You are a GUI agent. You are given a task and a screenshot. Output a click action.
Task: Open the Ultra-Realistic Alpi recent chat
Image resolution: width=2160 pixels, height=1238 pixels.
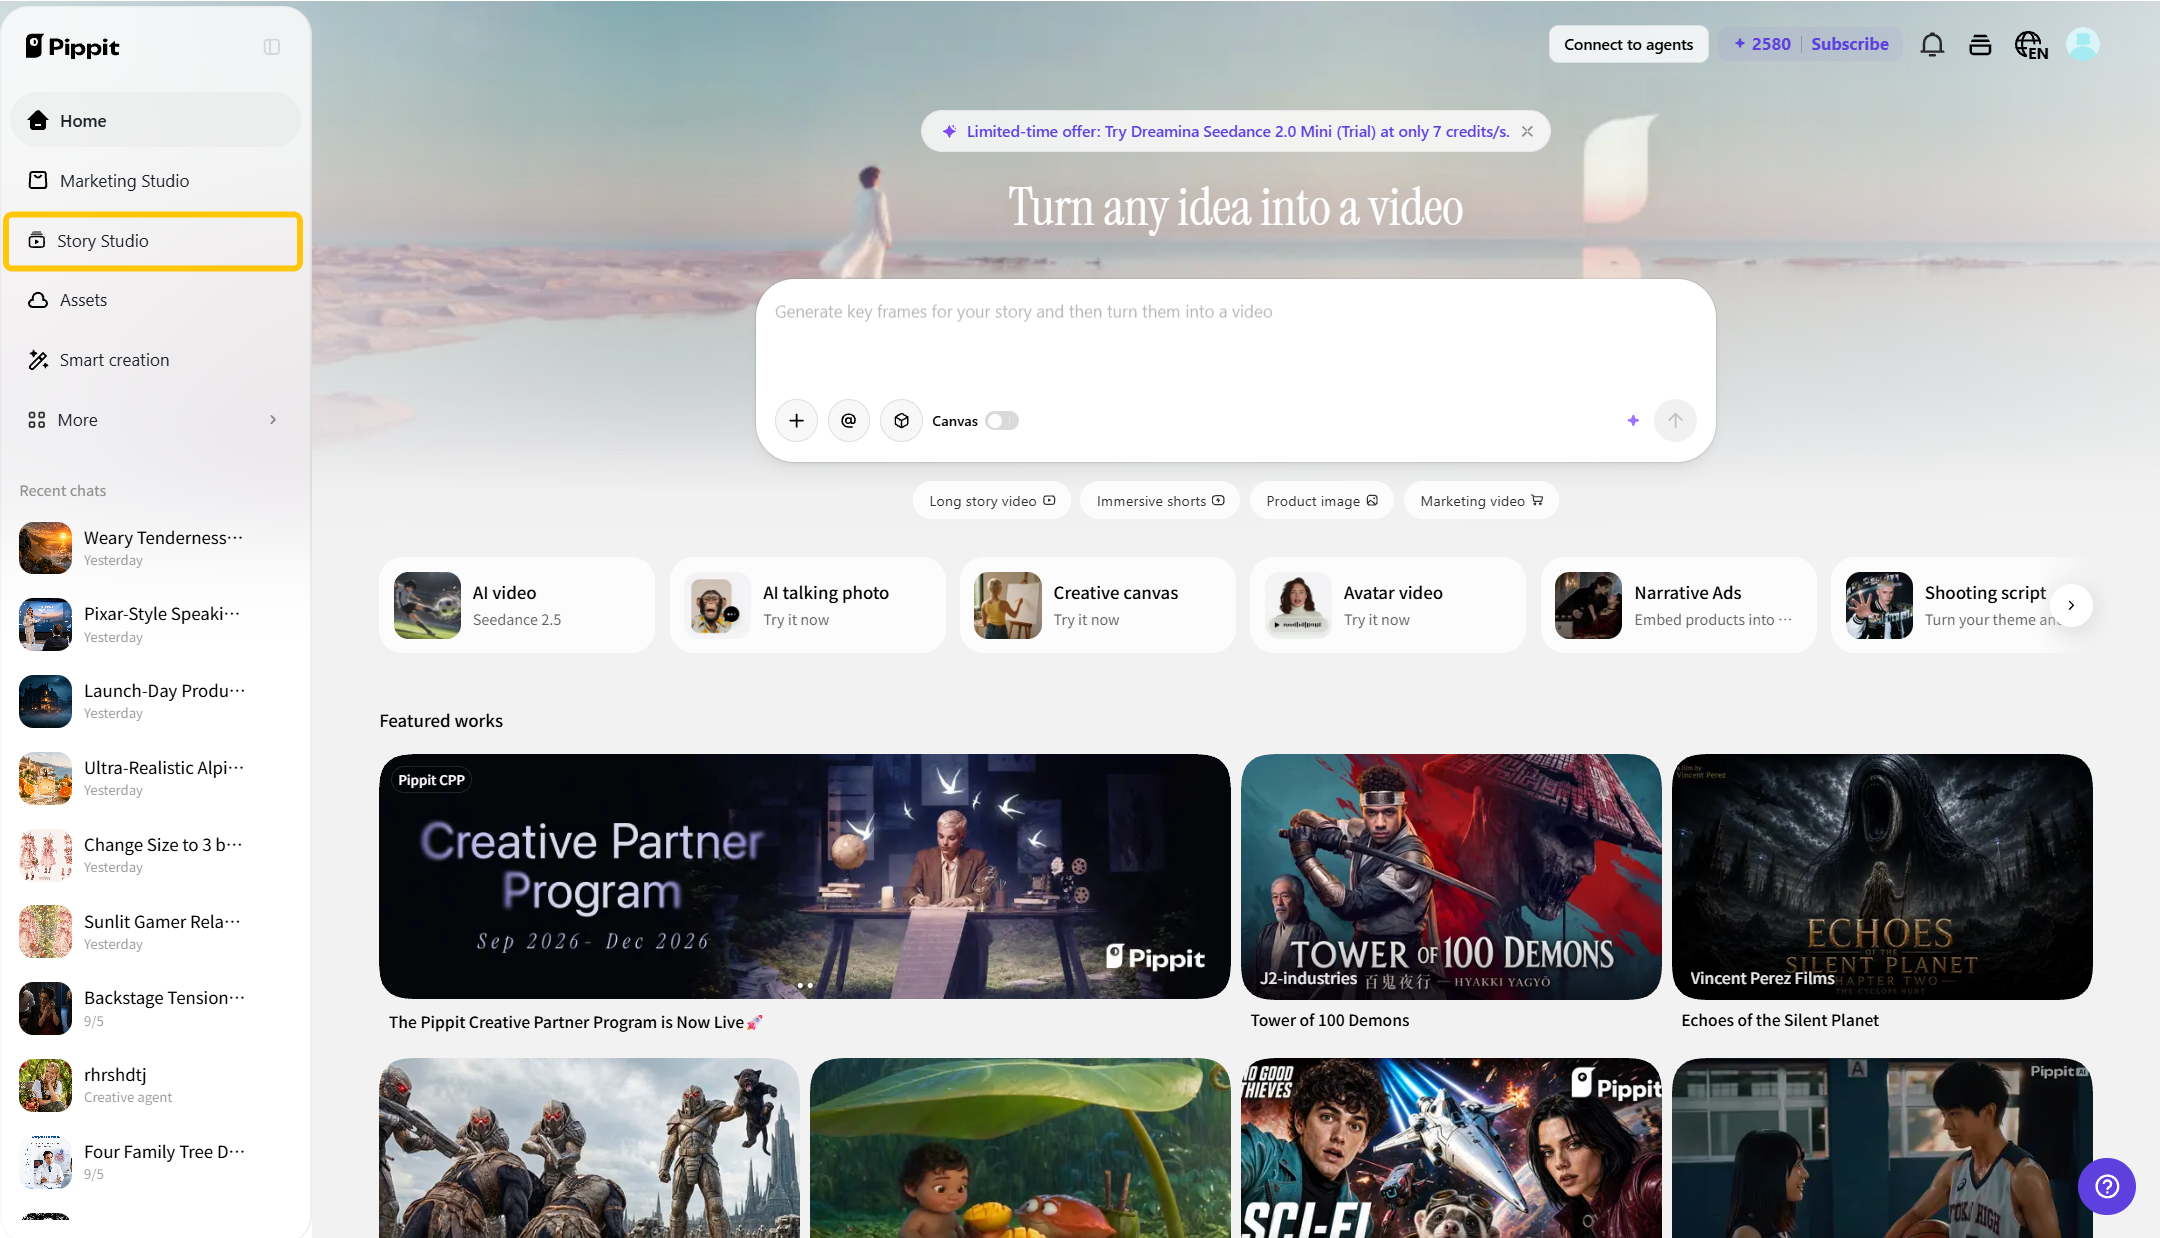pos(155,778)
